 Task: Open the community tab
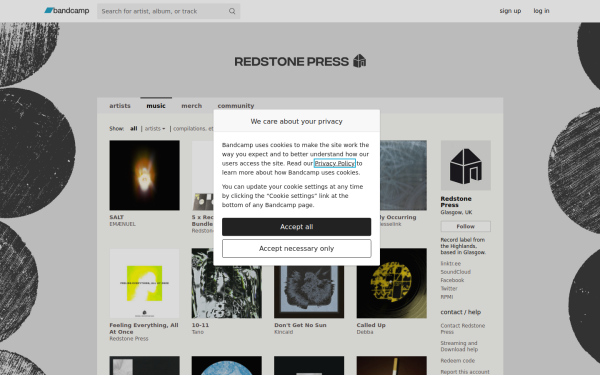[x=236, y=106]
